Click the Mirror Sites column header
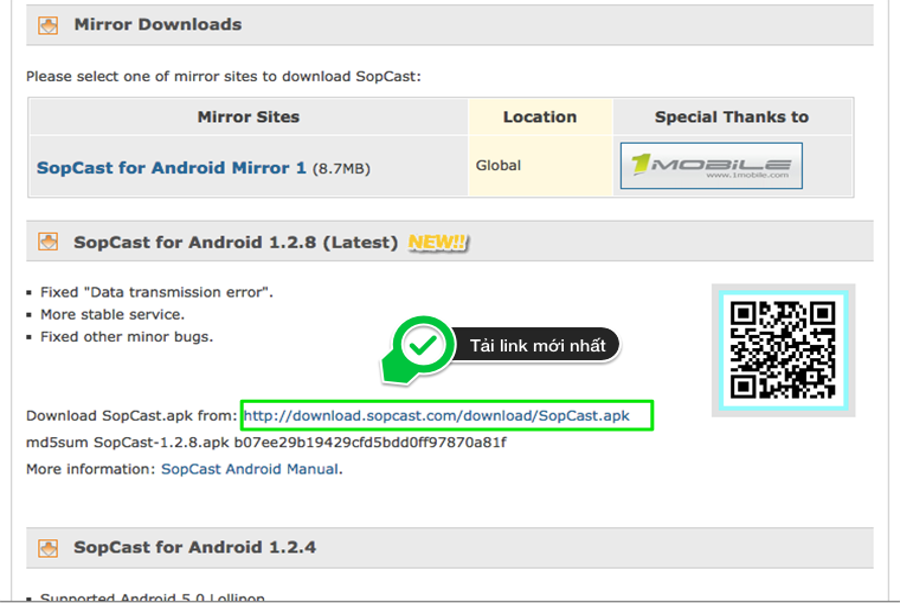Viewport: 900px width, 603px height. (249, 117)
